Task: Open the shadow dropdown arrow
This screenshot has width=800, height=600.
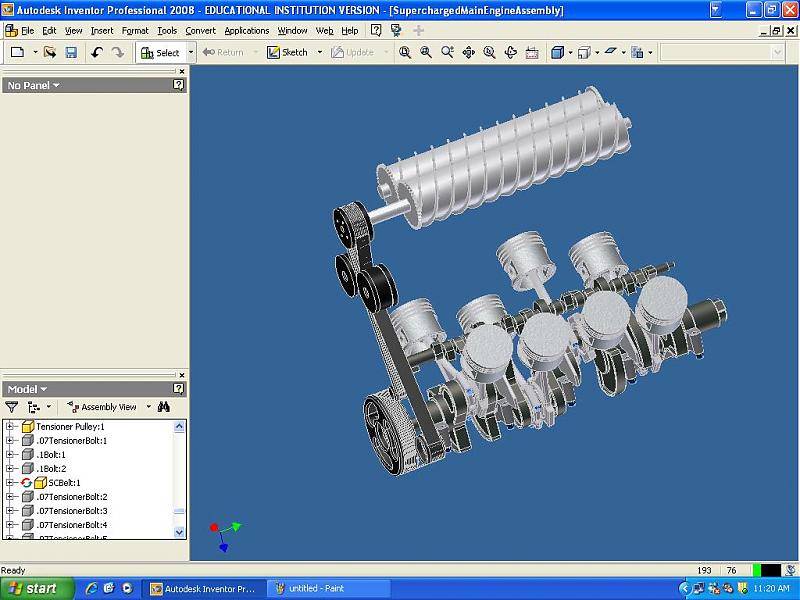Action: tap(623, 52)
